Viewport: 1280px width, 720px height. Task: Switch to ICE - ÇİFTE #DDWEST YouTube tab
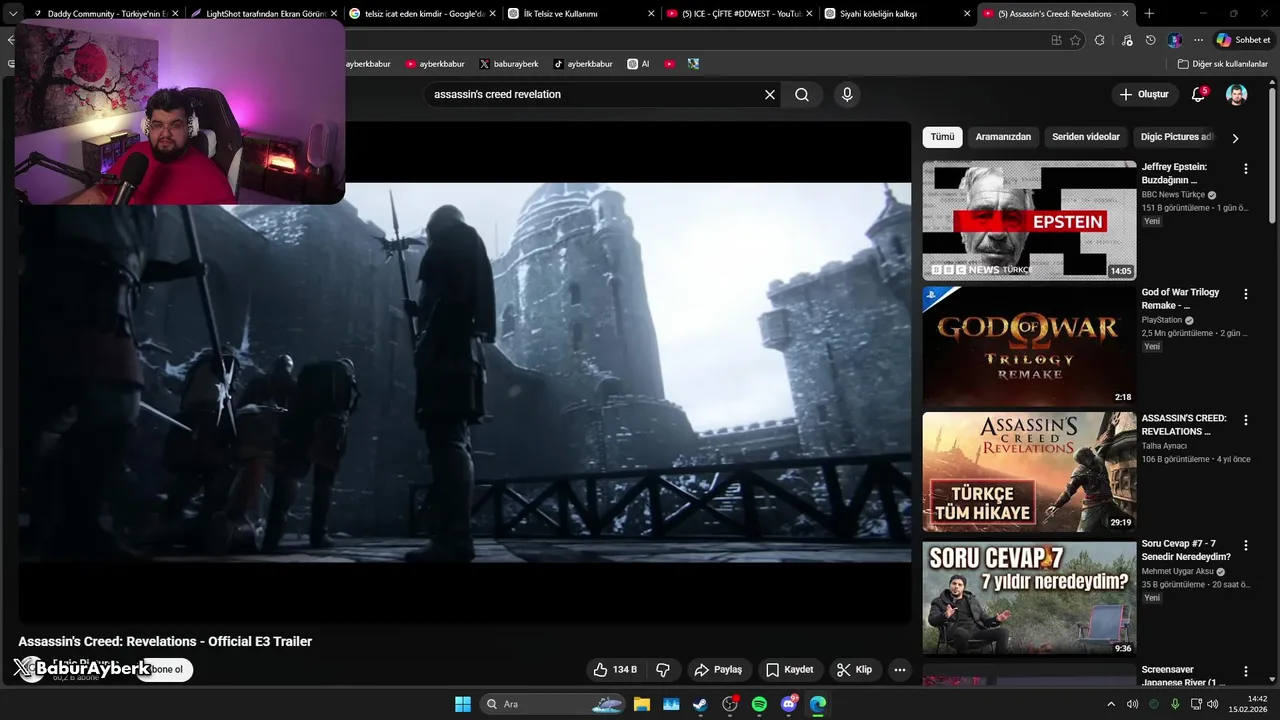738,14
